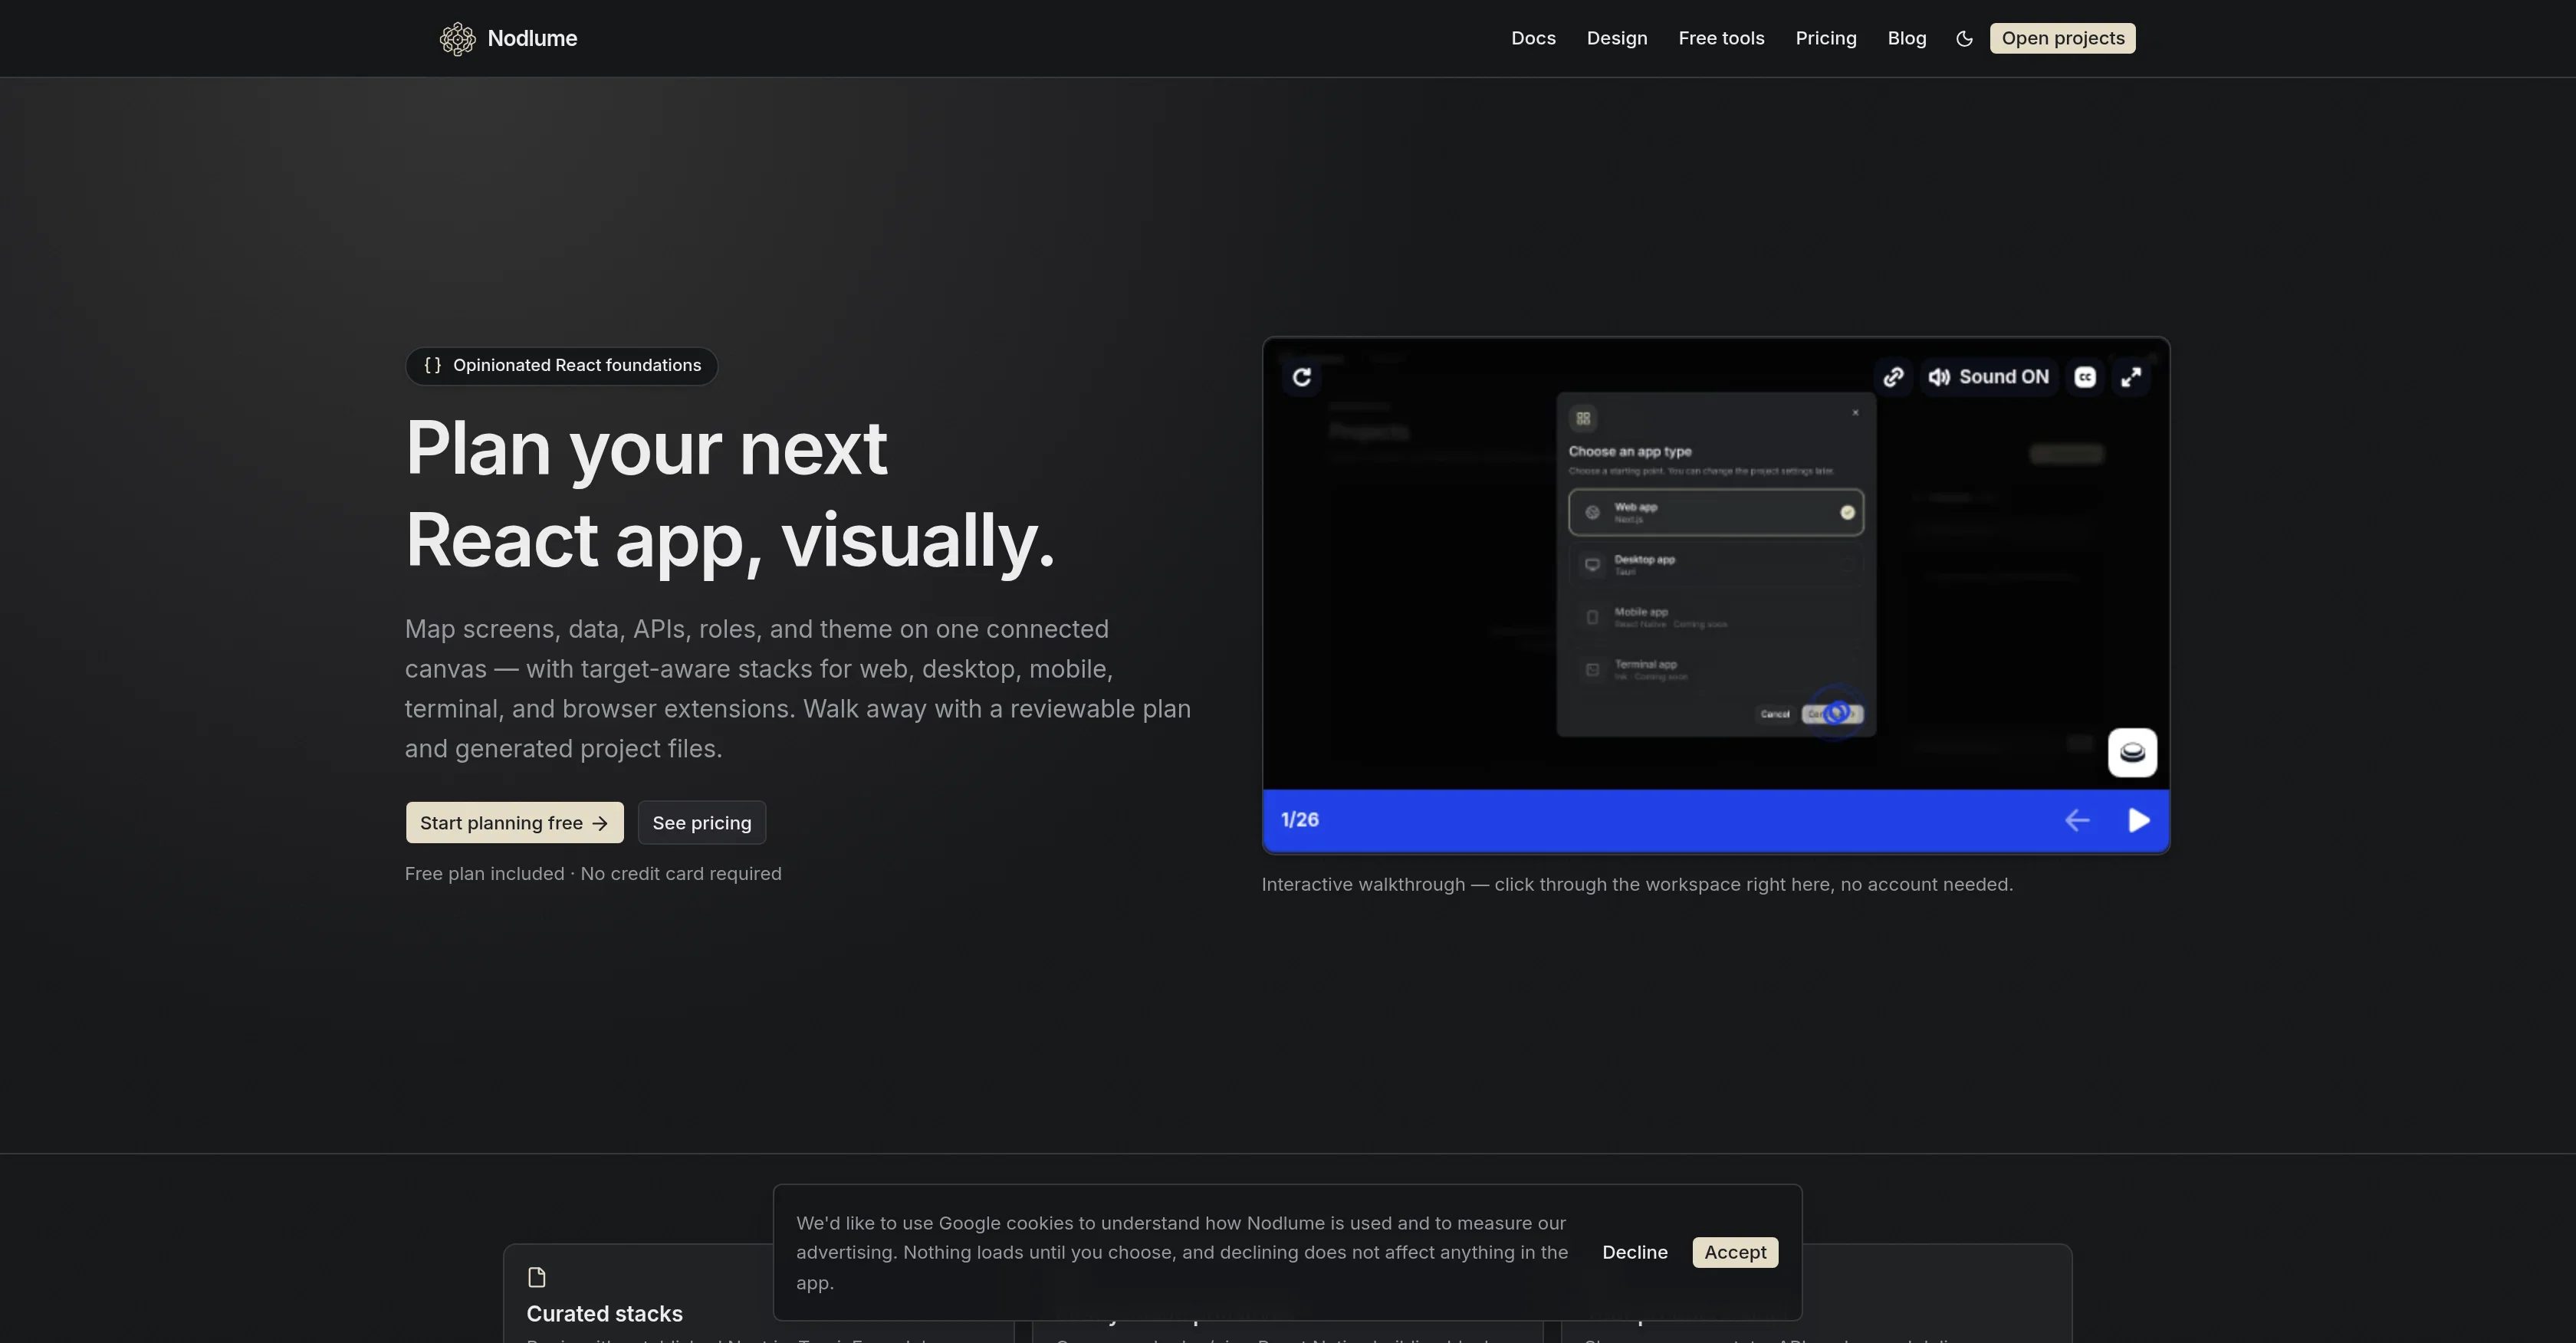
Task: Click the Nodlume brand name
Action: (532, 38)
